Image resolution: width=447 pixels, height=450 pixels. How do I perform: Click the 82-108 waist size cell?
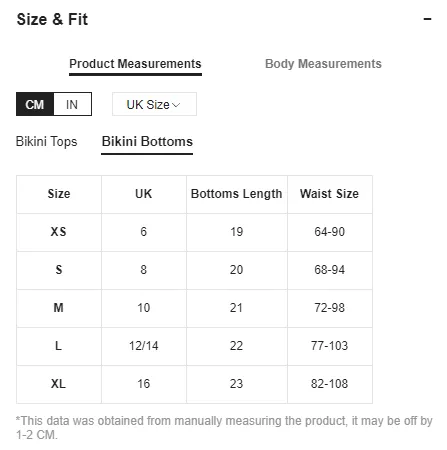coord(329,384)
